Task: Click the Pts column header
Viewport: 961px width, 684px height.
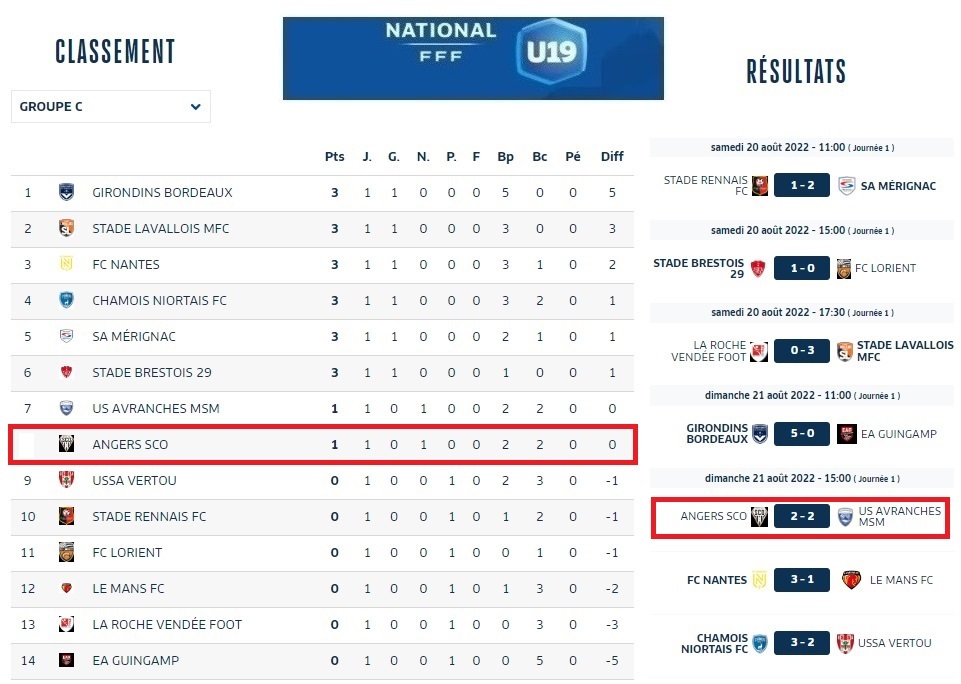Action: pyautogui.click(x=334, y=156)
